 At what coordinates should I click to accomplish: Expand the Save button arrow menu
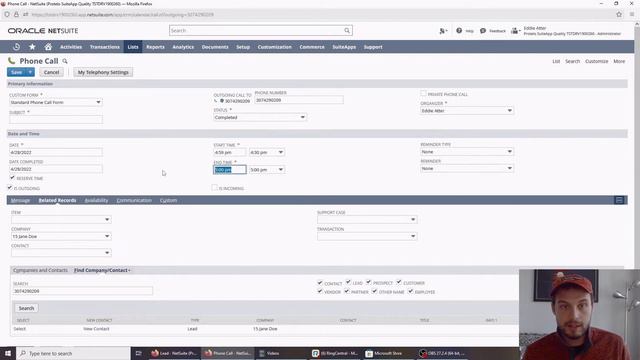point(30,72)
